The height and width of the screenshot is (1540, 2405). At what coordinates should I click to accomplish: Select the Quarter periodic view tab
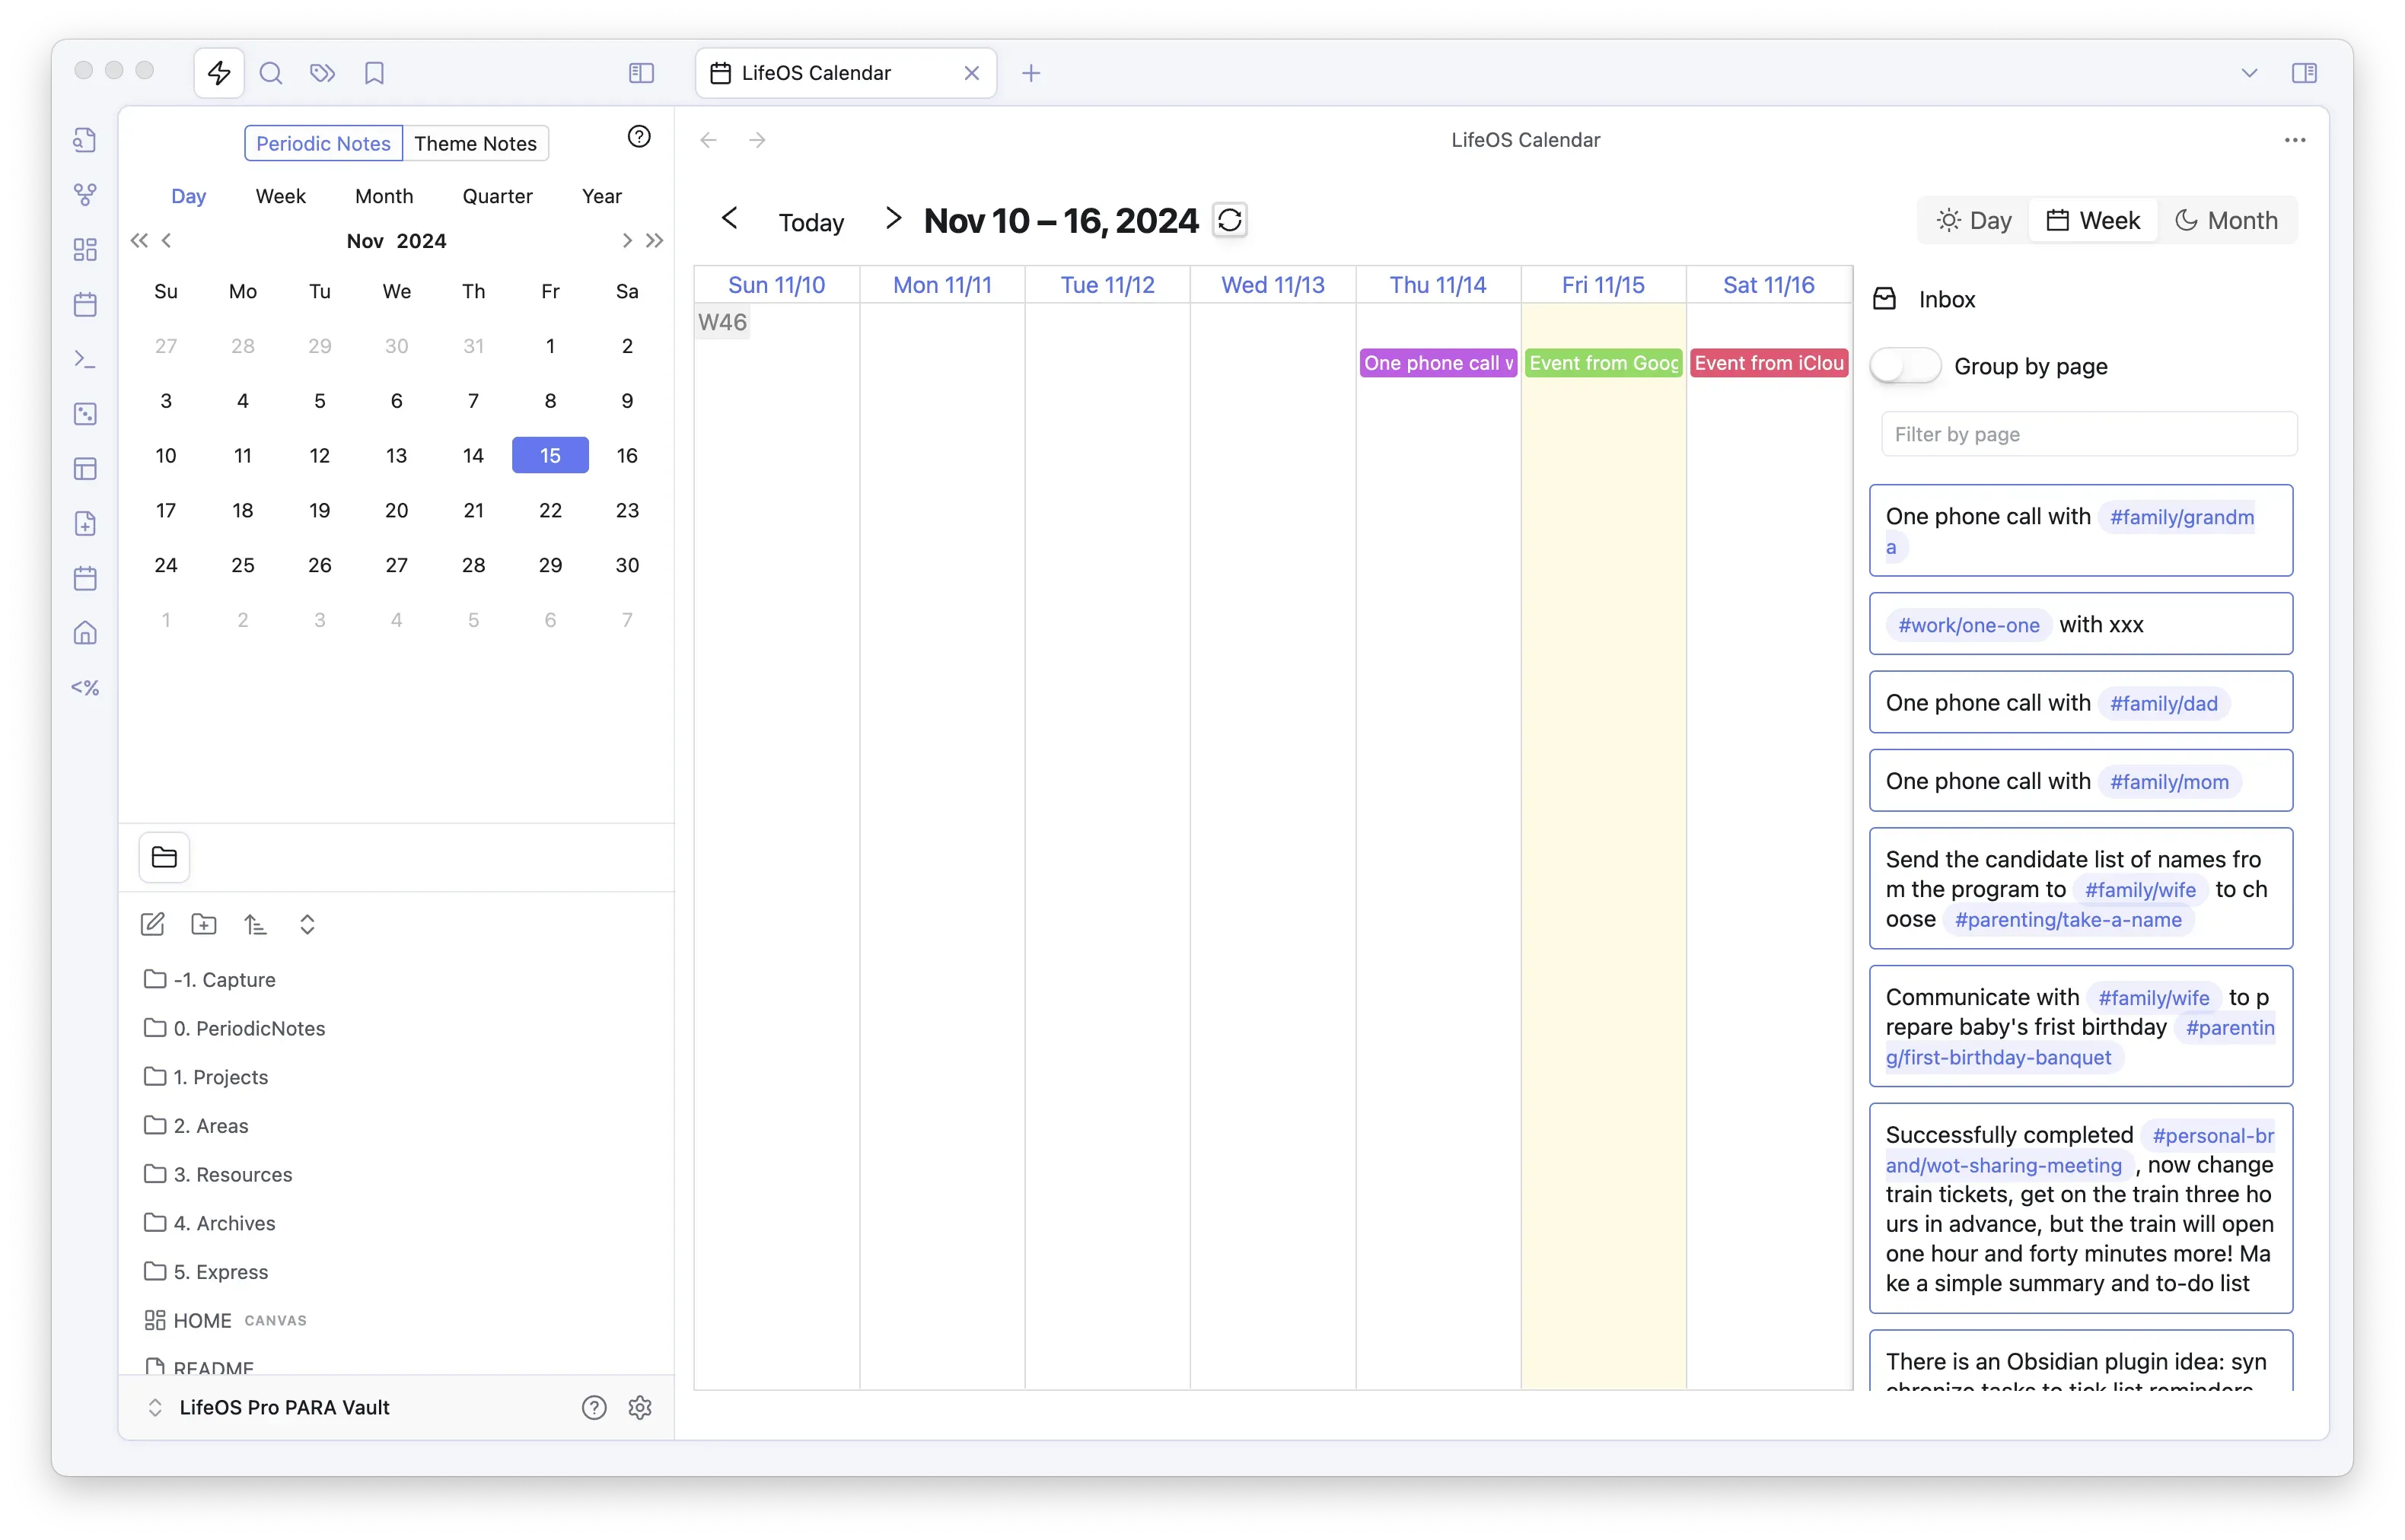497,196
